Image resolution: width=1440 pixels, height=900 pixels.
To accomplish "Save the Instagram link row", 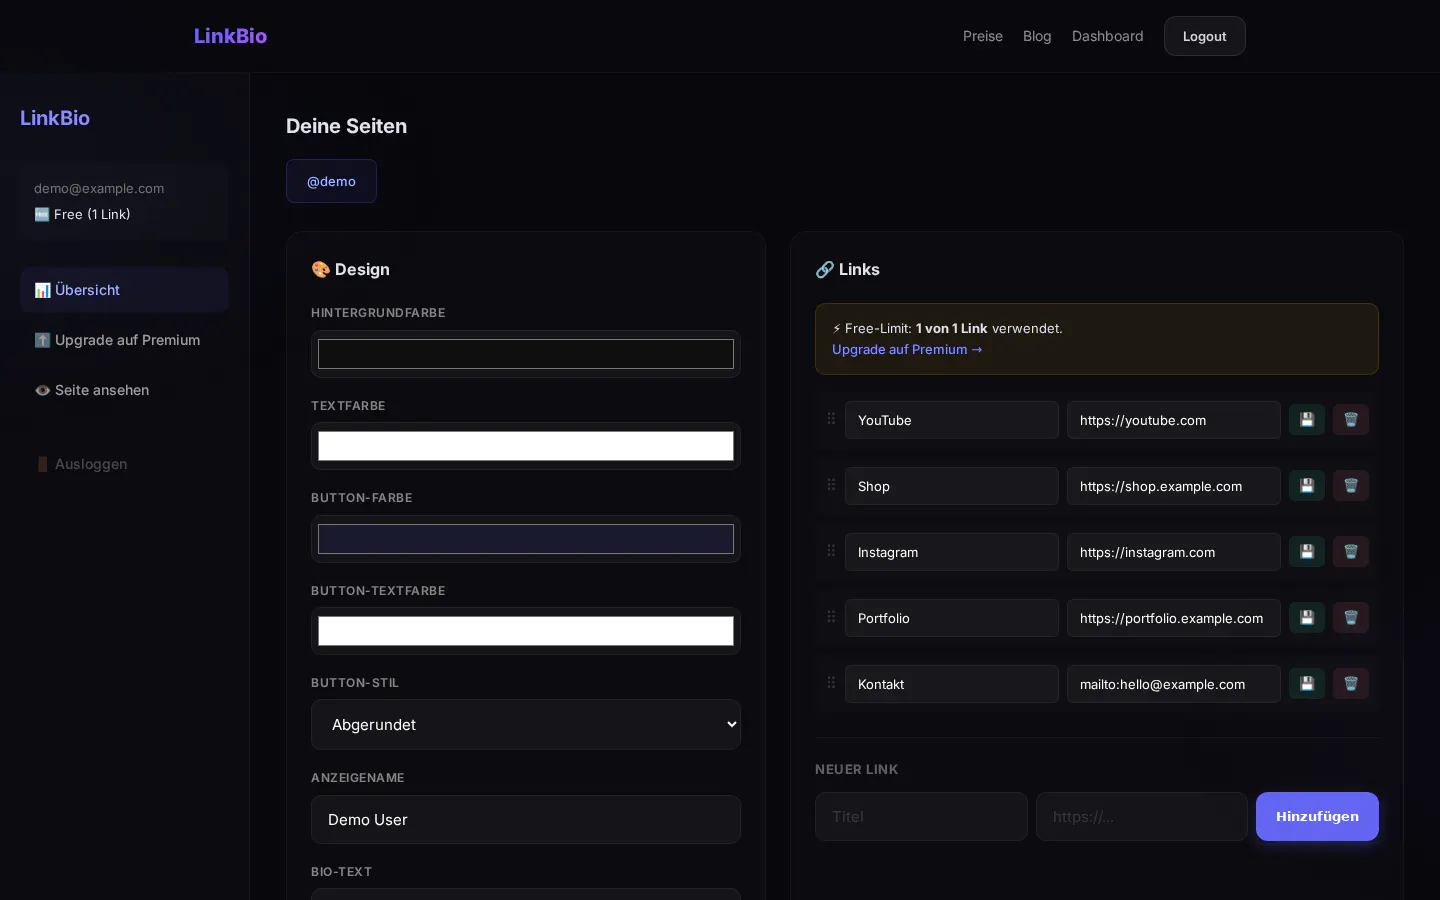I will pyautogui.click(x=1307, y=552).
